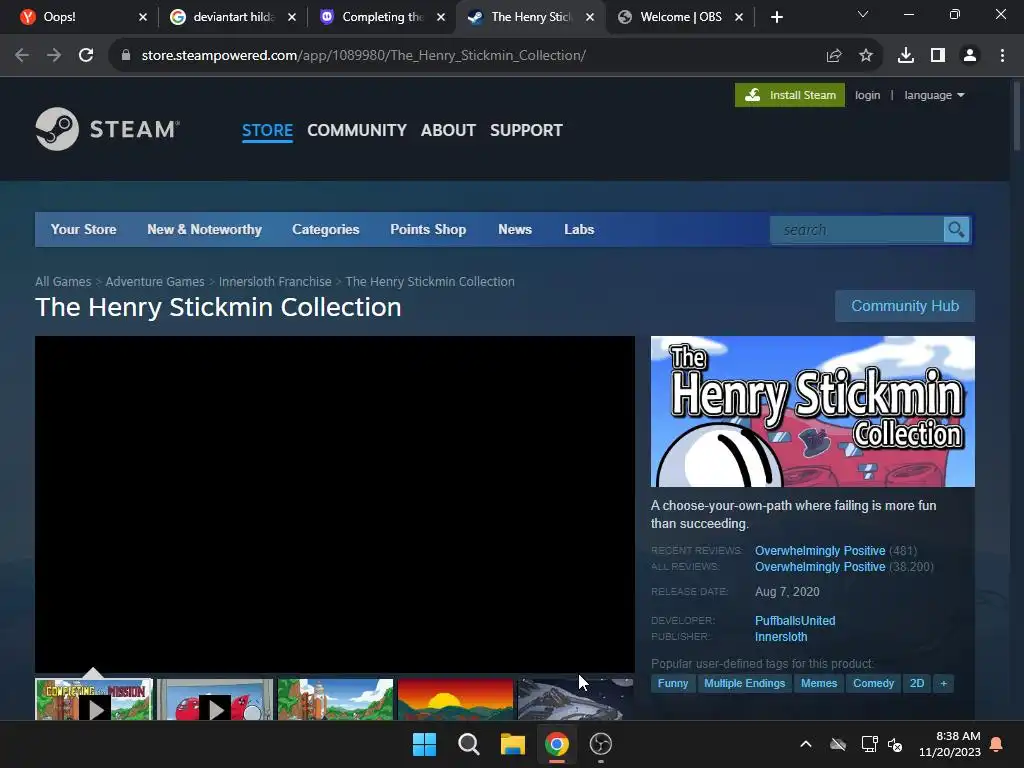
Task: Open the New & Noteworthy tab
Action: pos(204,229)
